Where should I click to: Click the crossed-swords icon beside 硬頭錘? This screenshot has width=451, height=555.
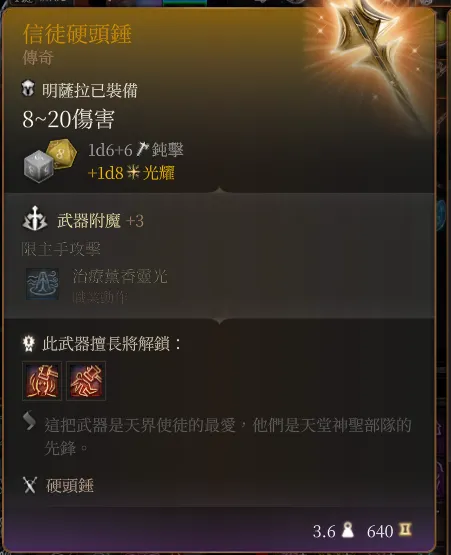click(30, 485)
